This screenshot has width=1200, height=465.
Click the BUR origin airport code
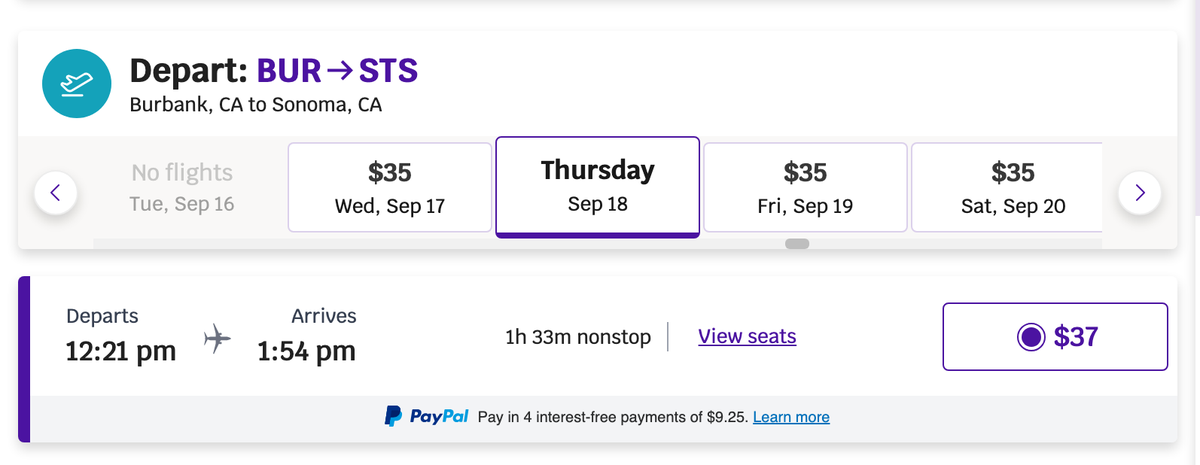pyautogui.click(x=290, y=71)
